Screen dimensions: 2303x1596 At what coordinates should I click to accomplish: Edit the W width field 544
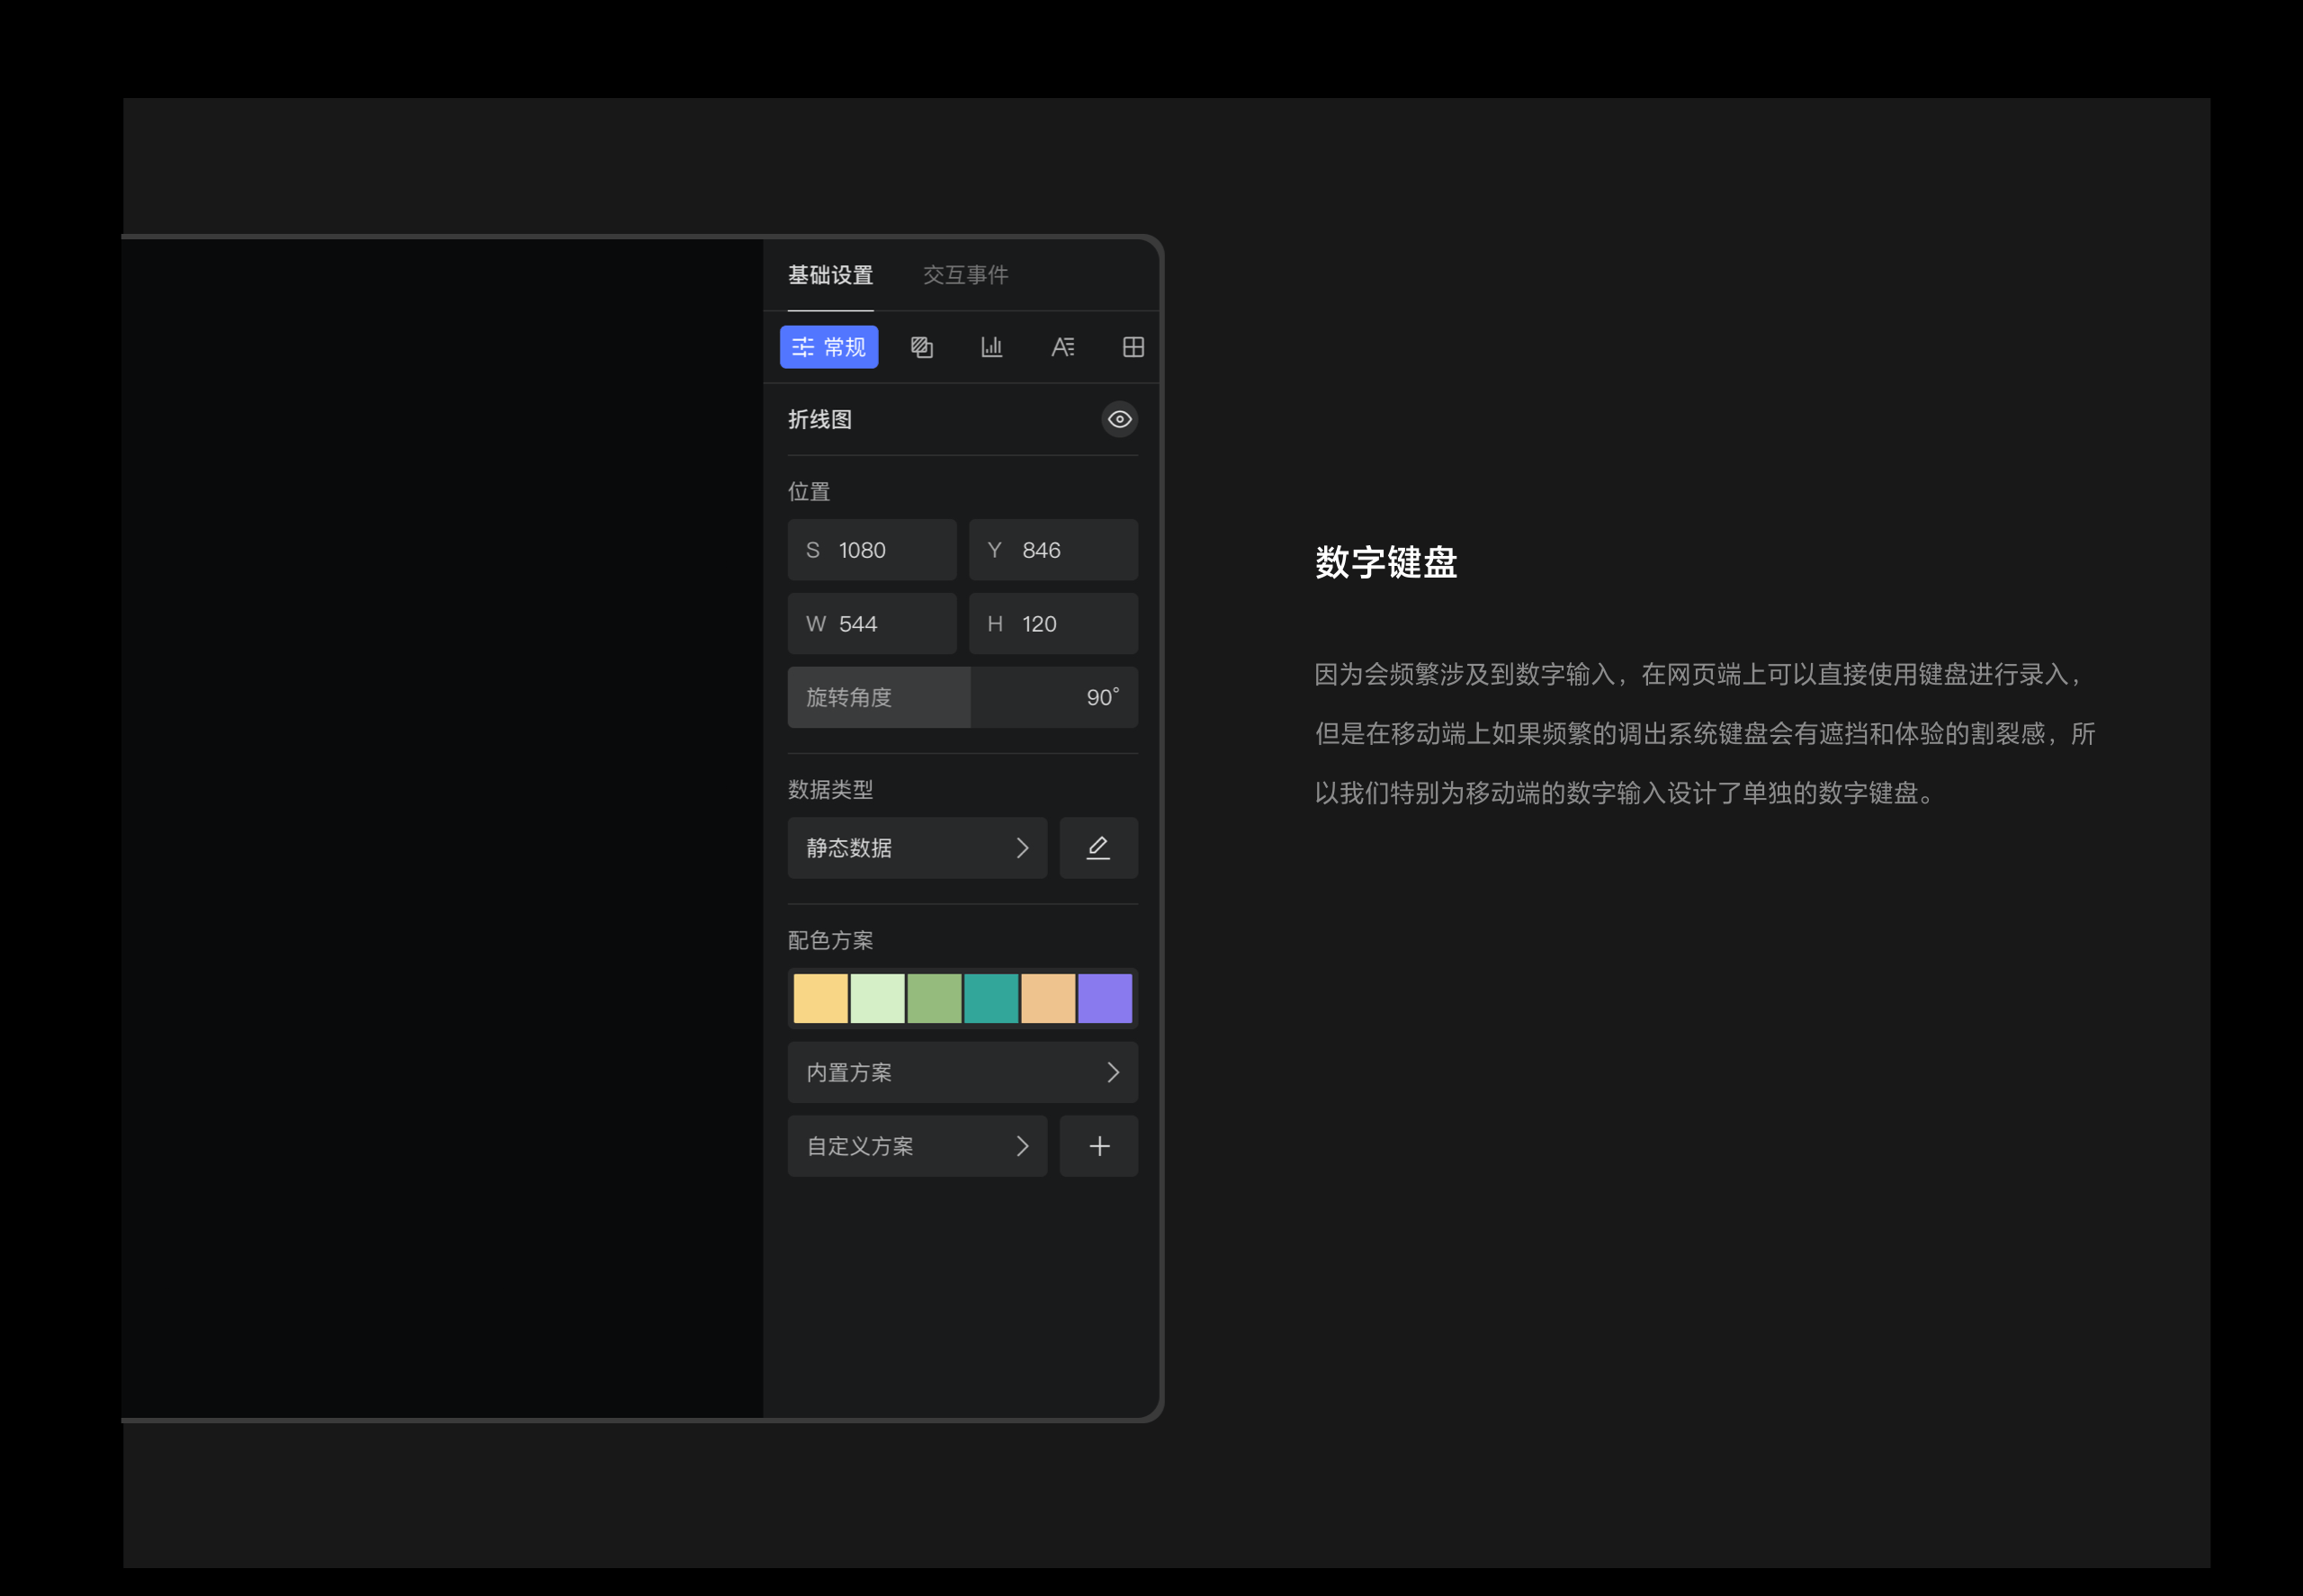pyautogui.click(x=872, y=624)
